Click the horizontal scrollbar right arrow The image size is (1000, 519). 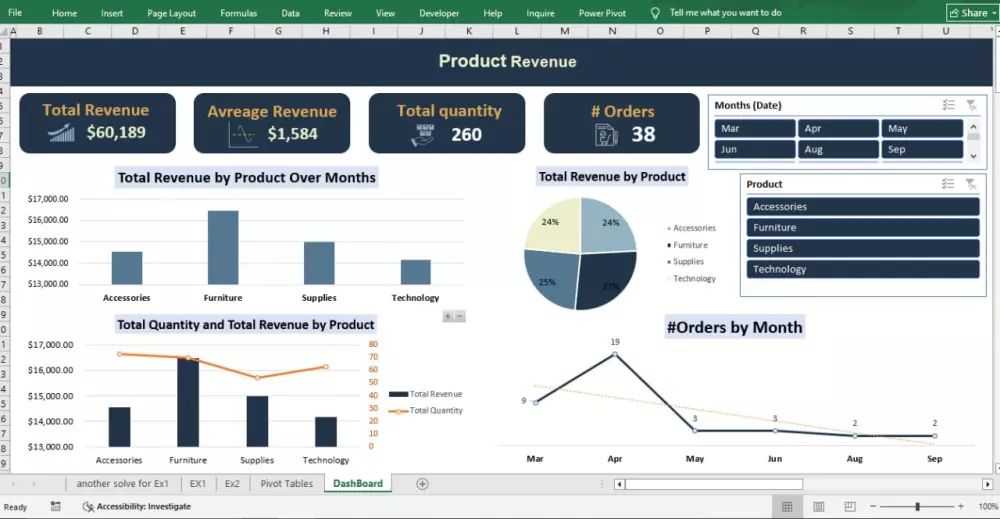click(x=987, y=485)
